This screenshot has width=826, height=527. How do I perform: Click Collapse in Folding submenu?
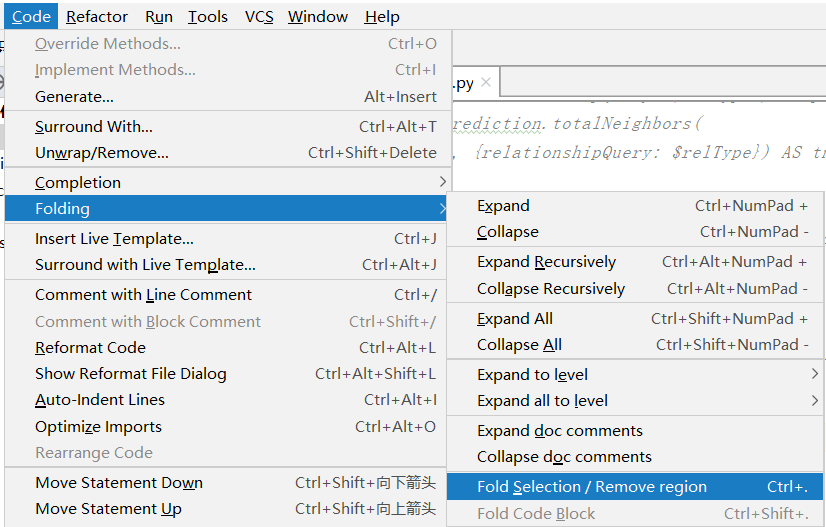(x=635, y=232)
